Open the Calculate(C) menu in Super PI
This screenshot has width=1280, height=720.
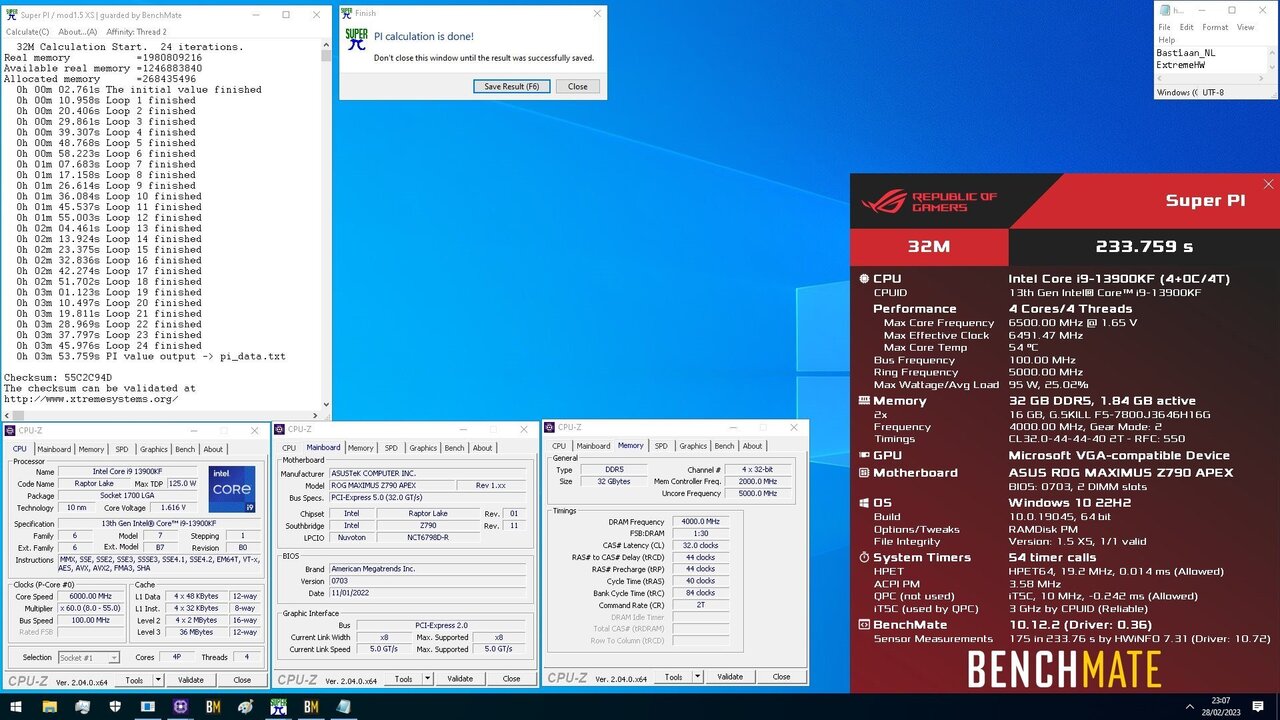(x=28, y=32)
